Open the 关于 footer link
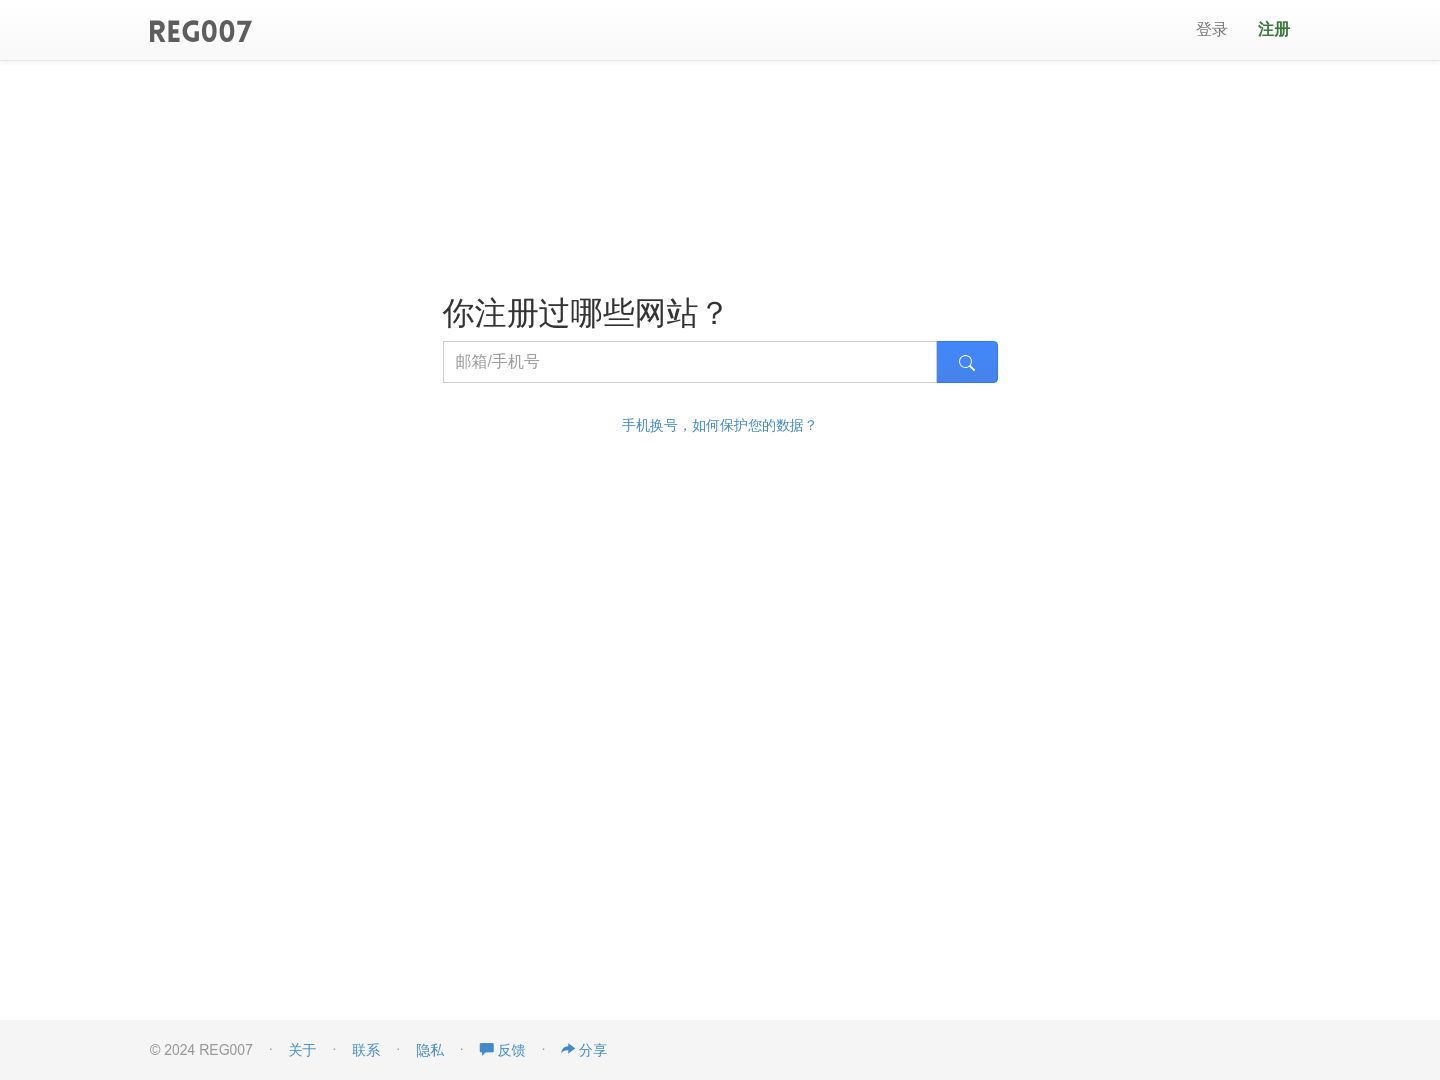Screen dimensions: 1440x1080 pos(302,1050)
